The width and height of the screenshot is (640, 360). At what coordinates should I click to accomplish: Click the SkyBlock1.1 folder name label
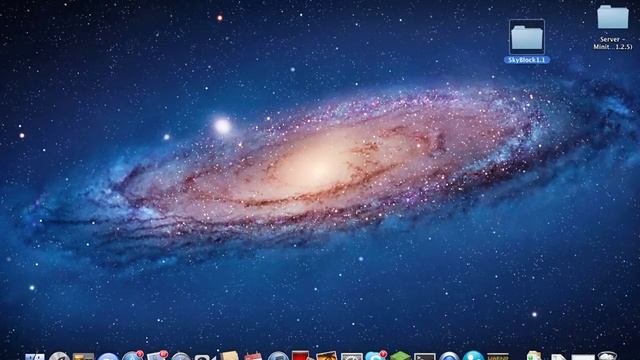coord(527,60)
